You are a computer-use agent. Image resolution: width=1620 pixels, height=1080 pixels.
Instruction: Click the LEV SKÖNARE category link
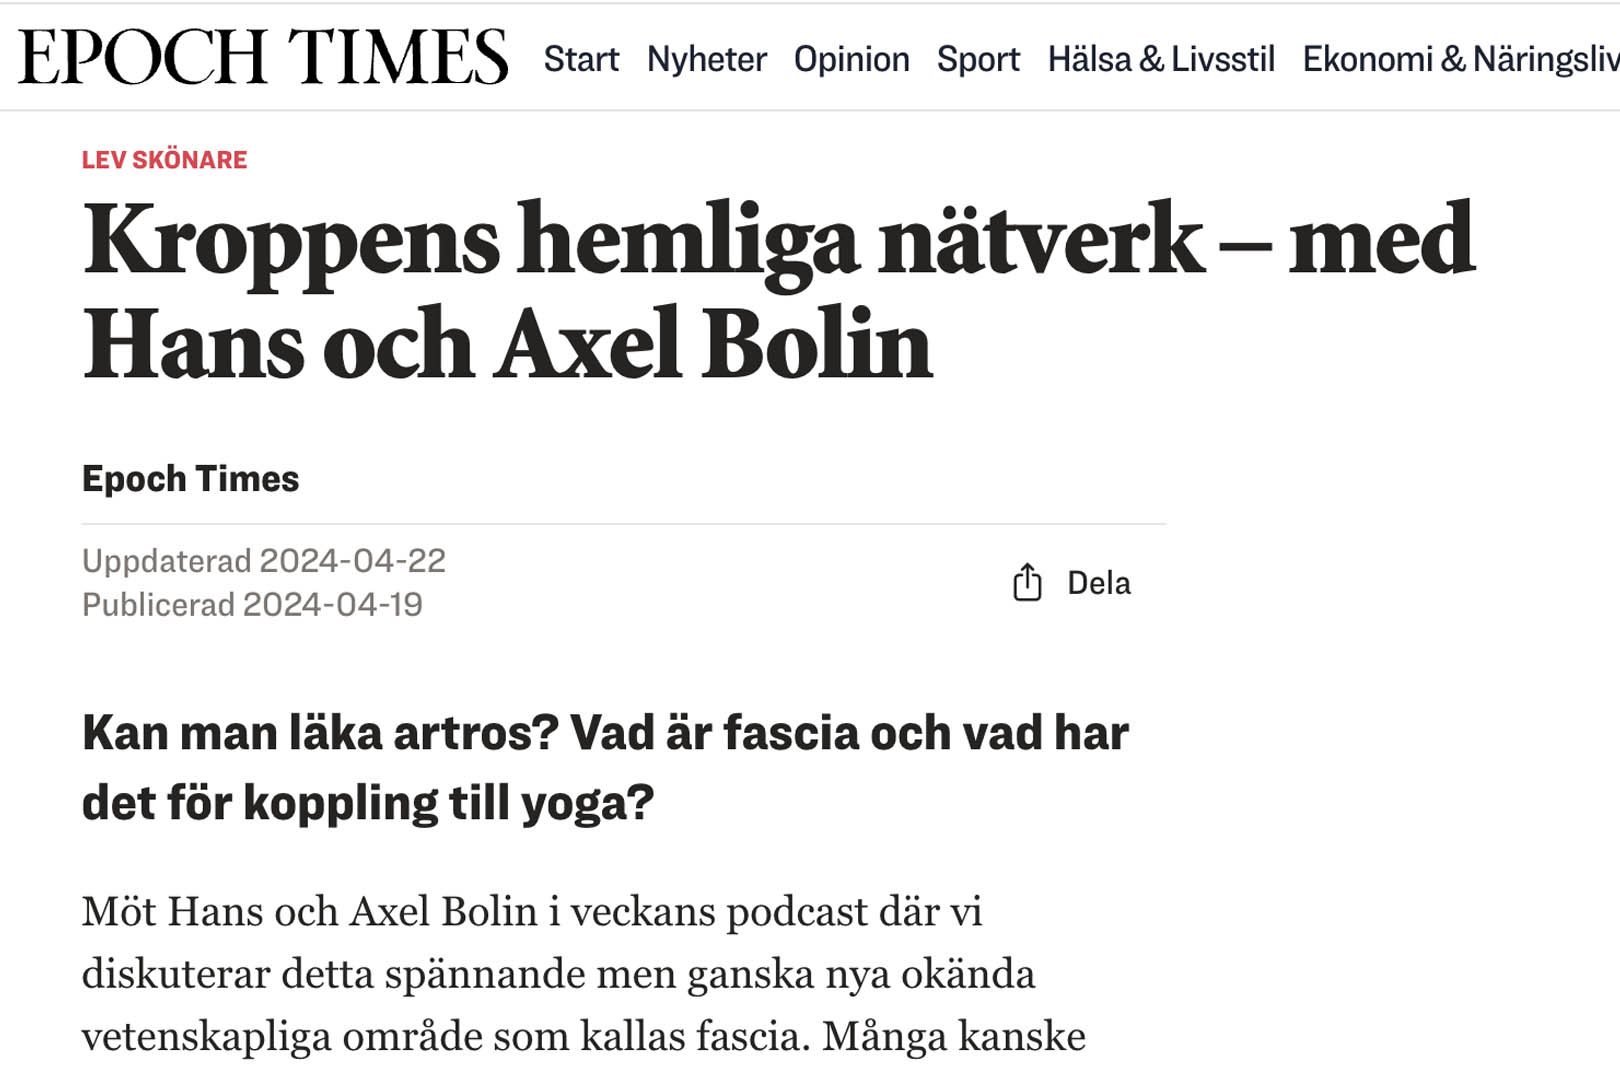[x=164, y=160]
